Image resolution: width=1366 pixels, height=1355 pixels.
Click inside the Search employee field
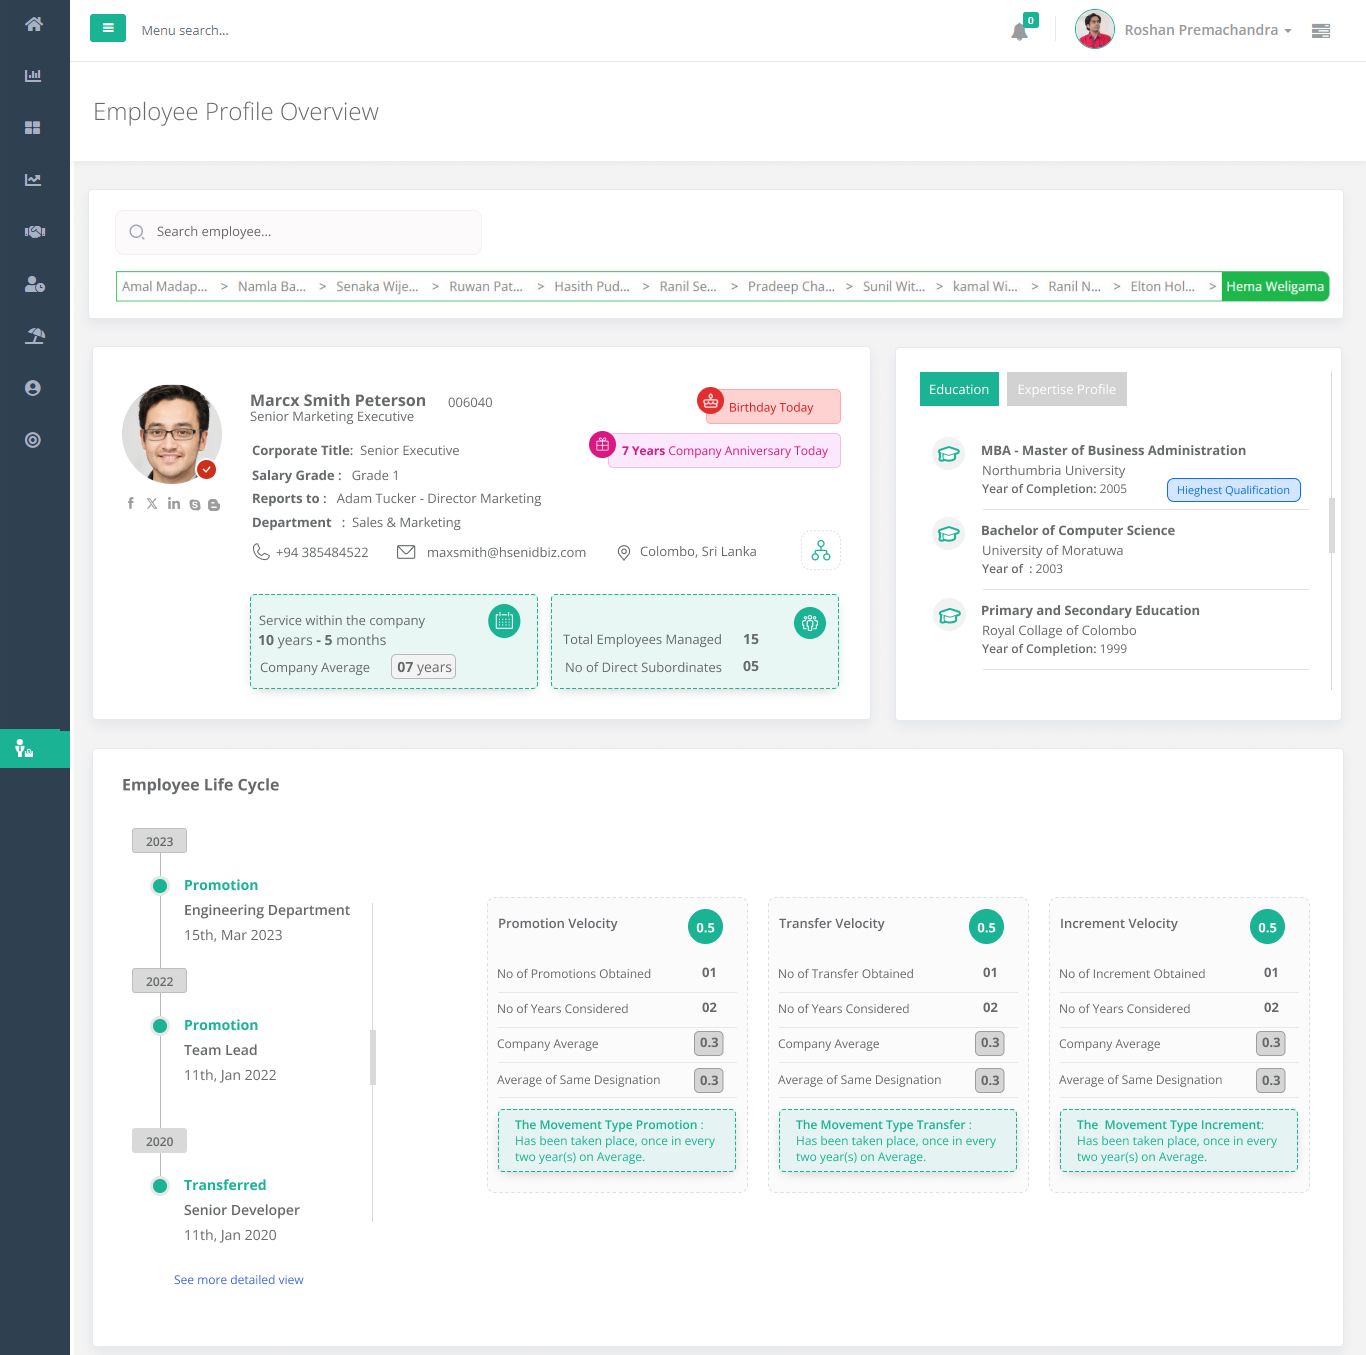click(298, 232)
